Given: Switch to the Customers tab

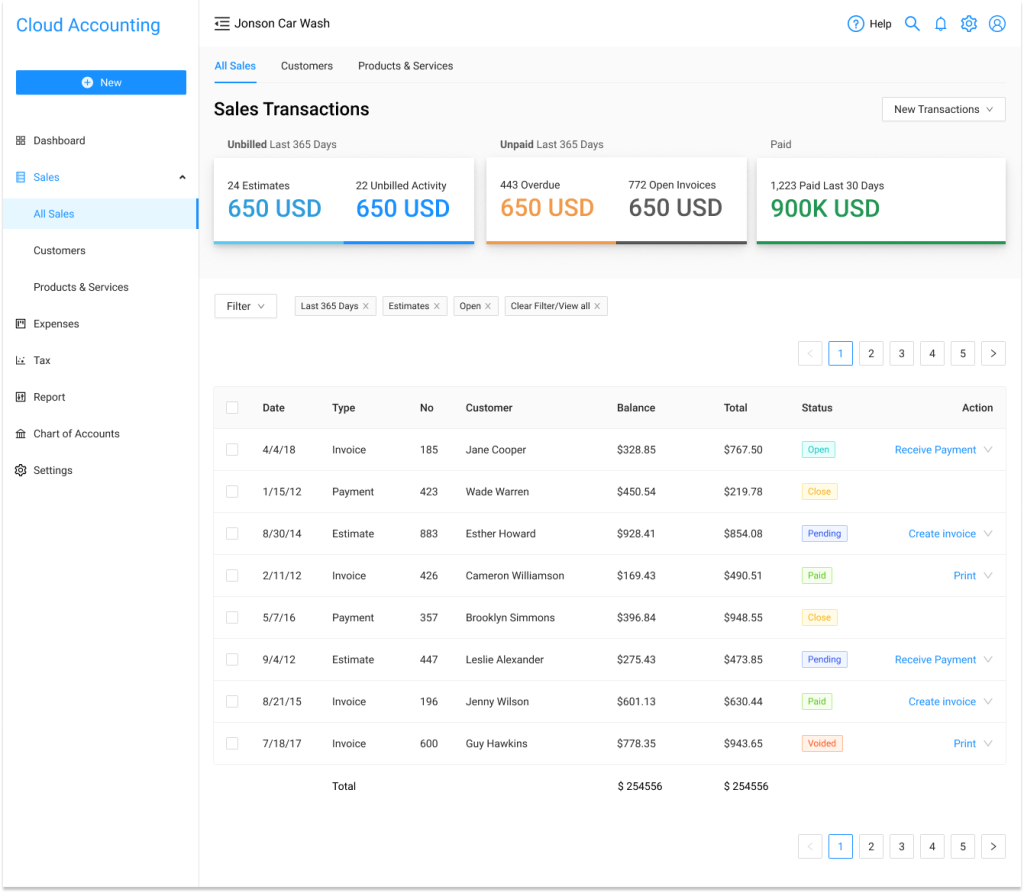Looking at the screenshot, I should (x=306, y=66).
